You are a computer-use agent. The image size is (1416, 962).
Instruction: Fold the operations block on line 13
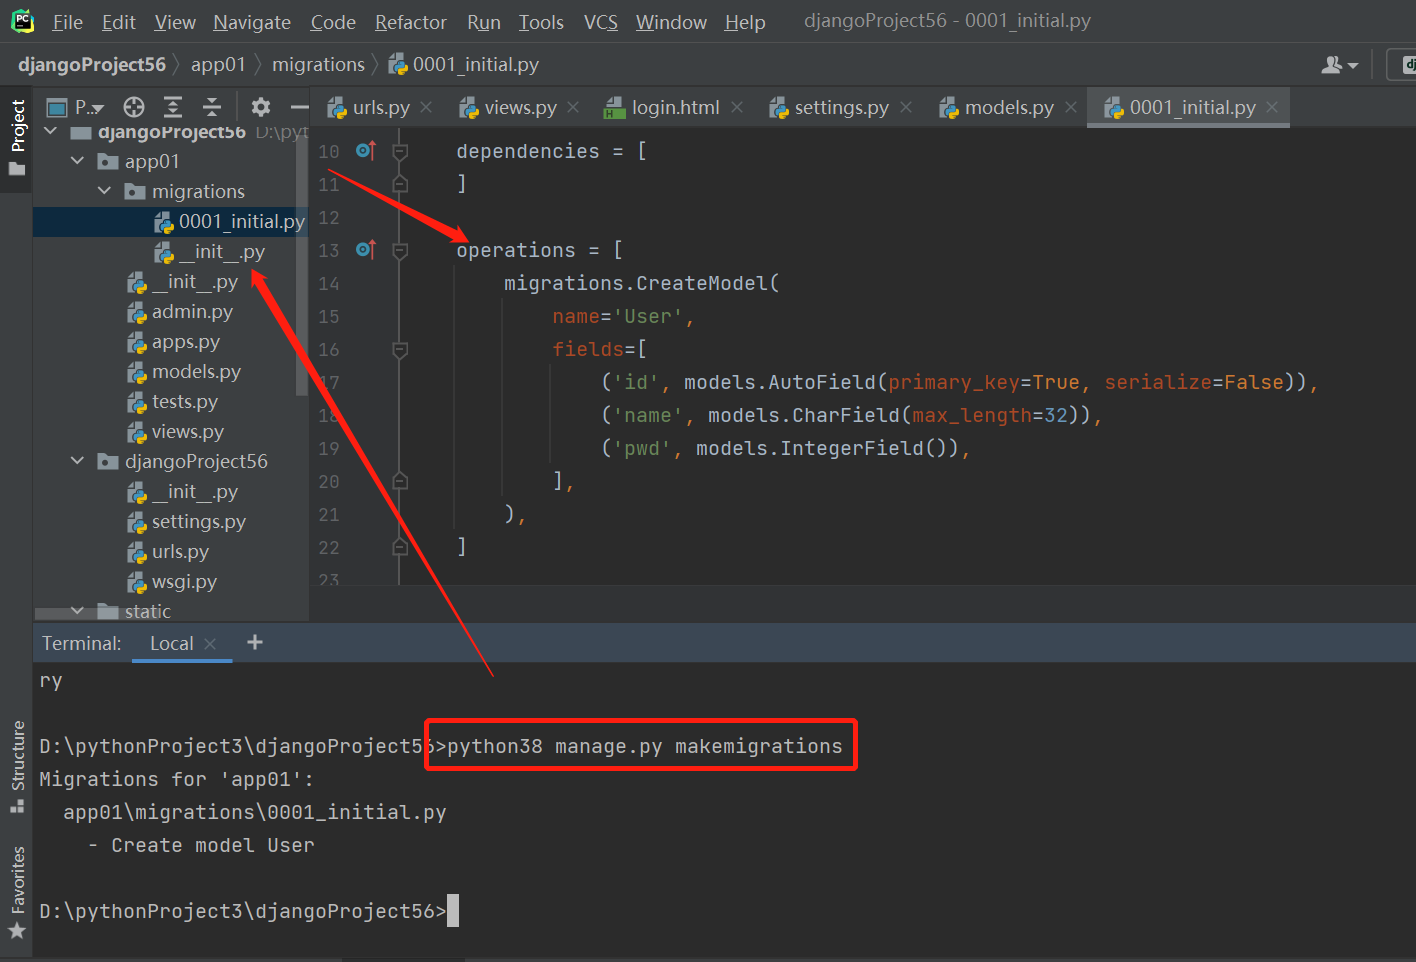(x=400, y=250)
